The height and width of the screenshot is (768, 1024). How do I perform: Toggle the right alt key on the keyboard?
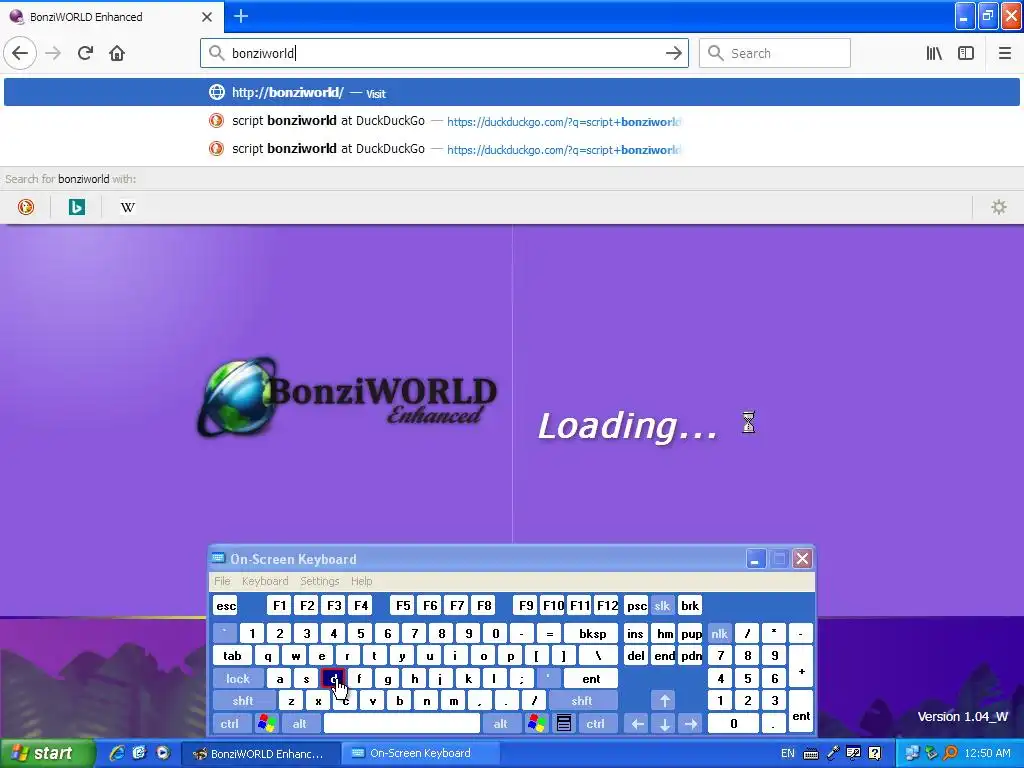[x=500, y=724]
